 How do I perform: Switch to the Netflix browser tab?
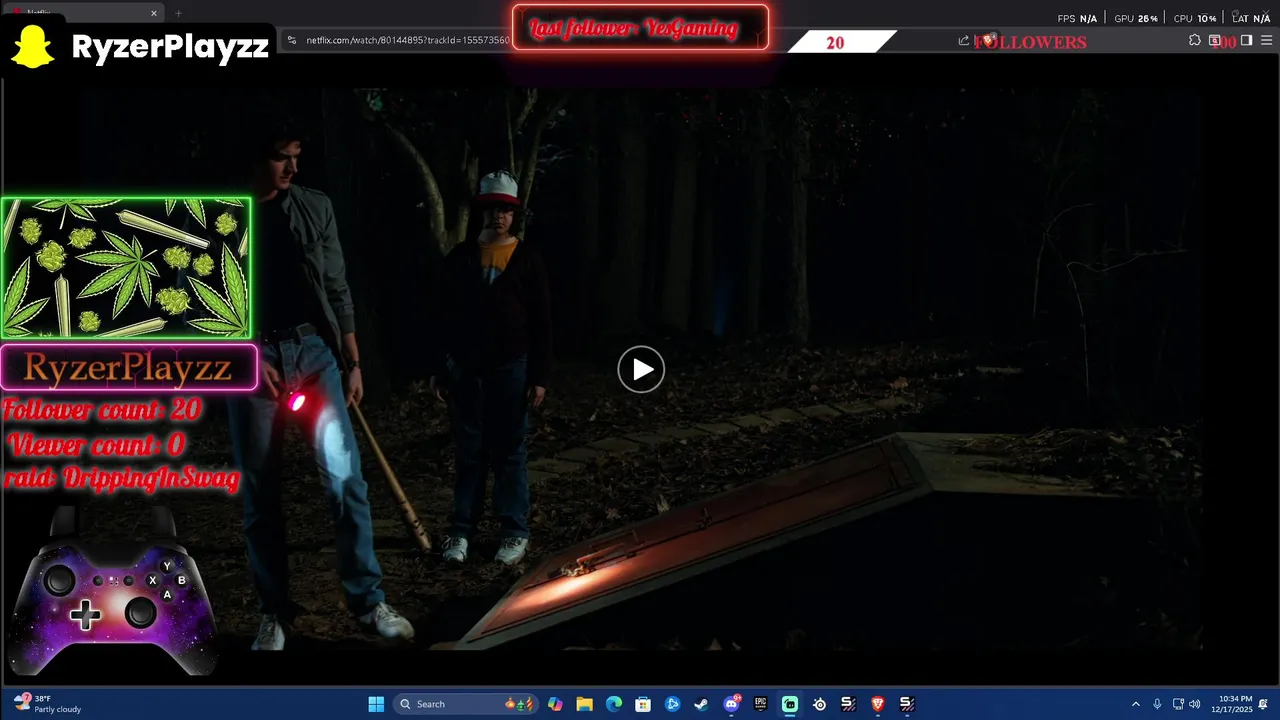tap(82, 13)
